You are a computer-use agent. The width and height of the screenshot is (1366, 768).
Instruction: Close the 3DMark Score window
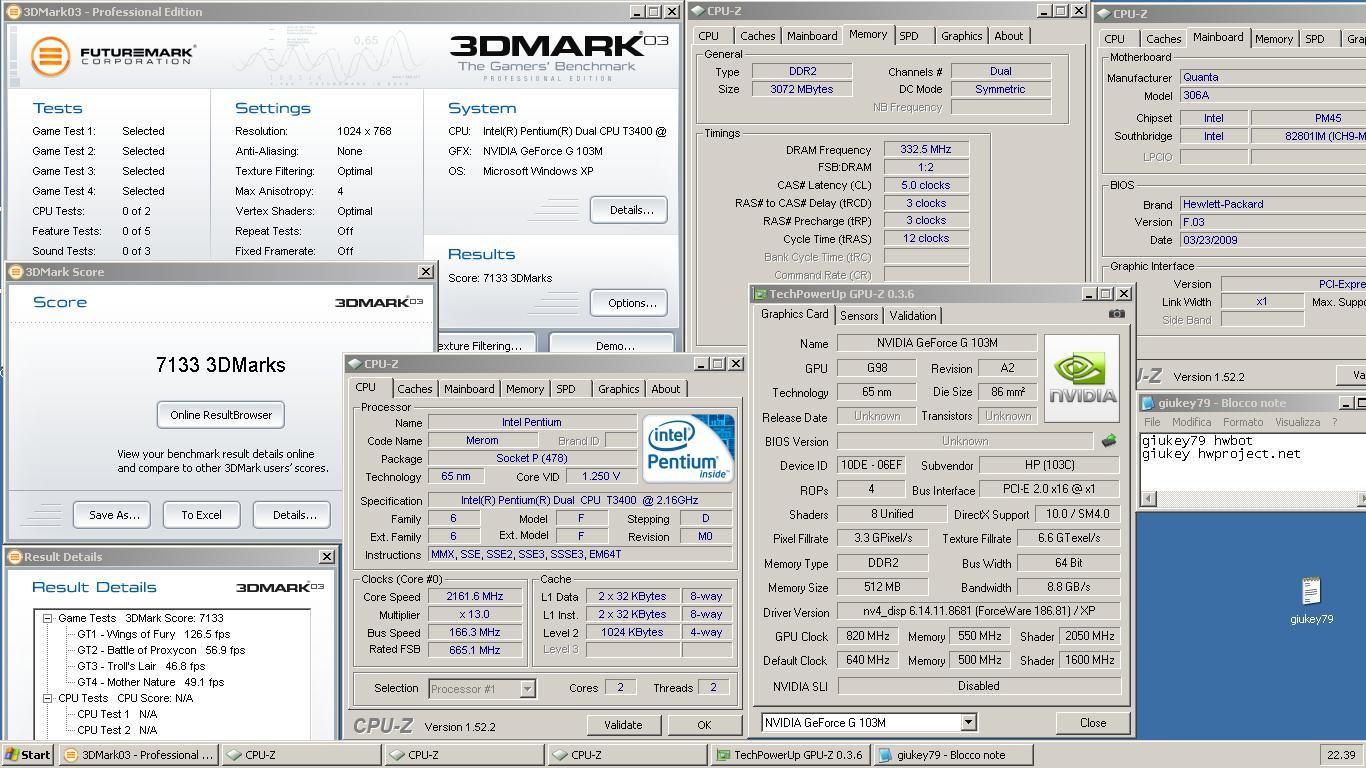(425, 272)
